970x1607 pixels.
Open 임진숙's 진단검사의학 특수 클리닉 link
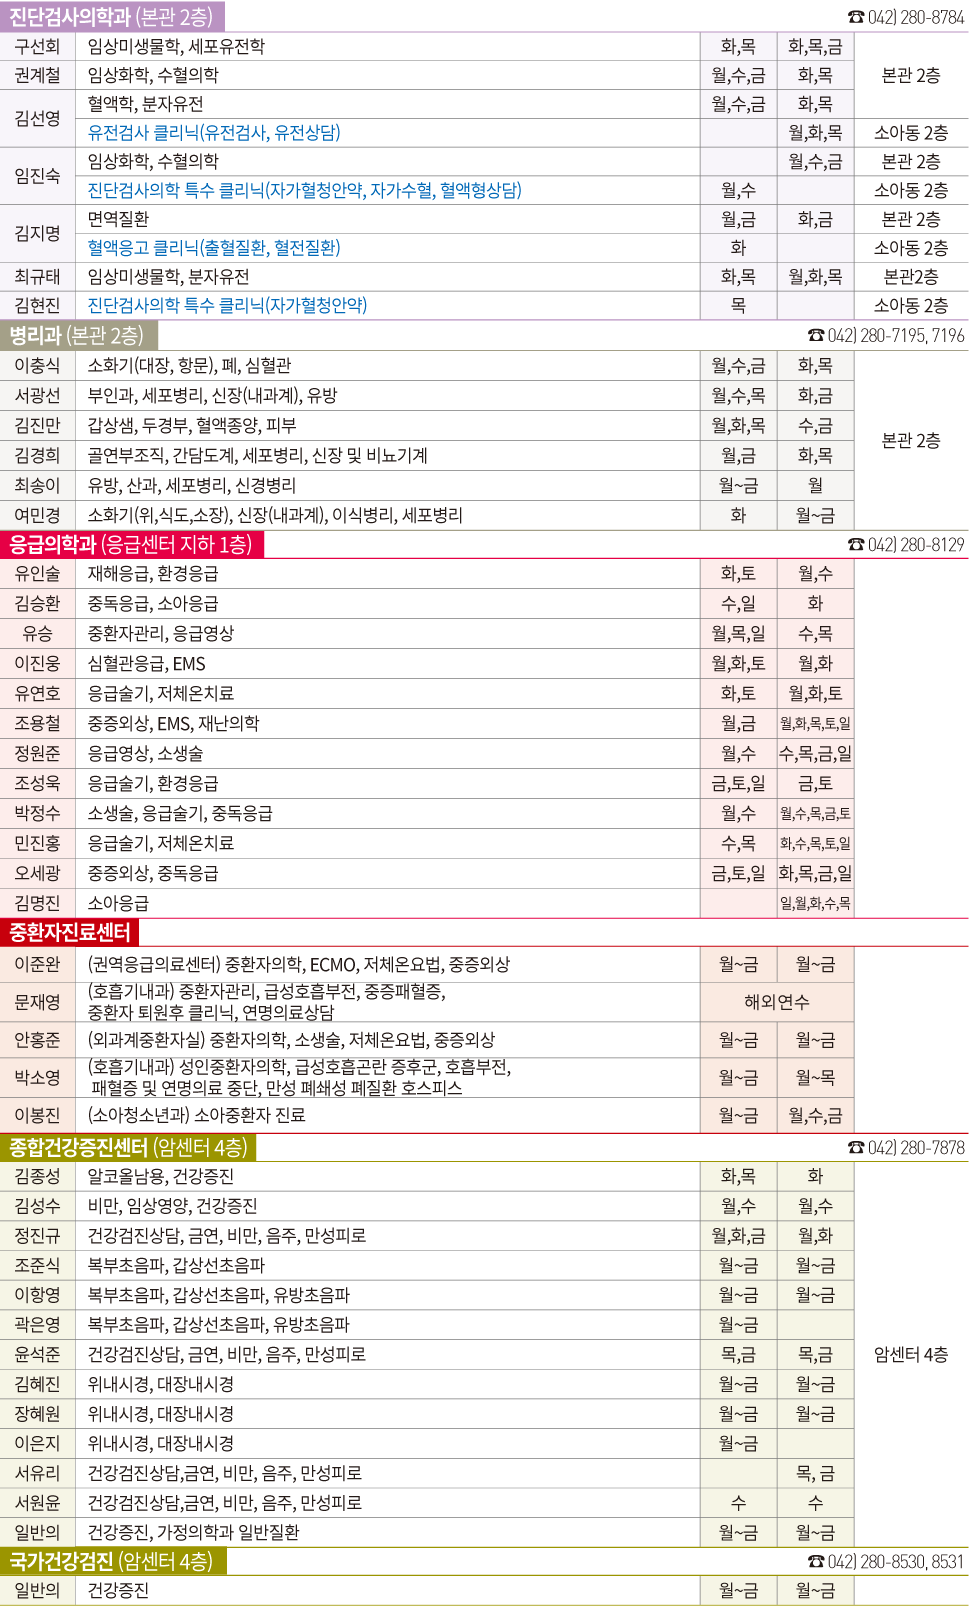(x=304, y=190)
